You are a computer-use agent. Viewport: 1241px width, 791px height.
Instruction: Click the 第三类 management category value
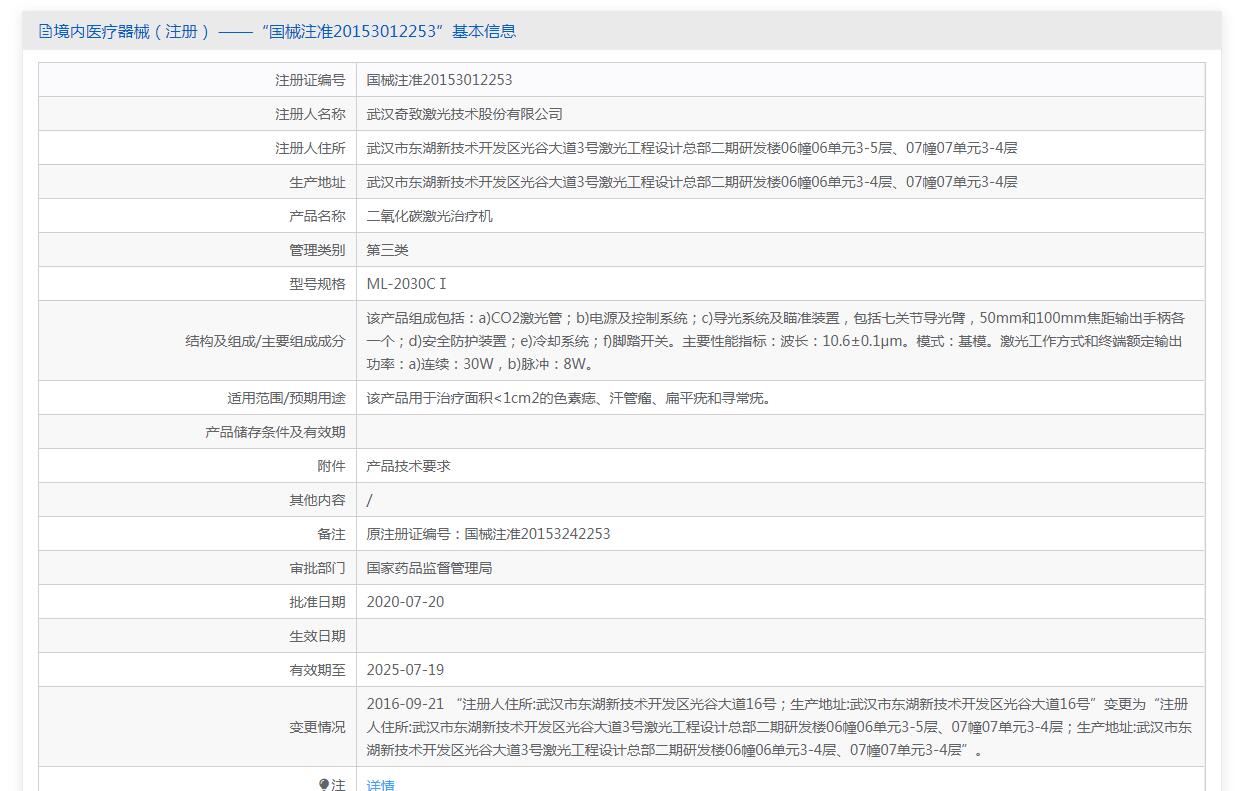tap(387, 250)
